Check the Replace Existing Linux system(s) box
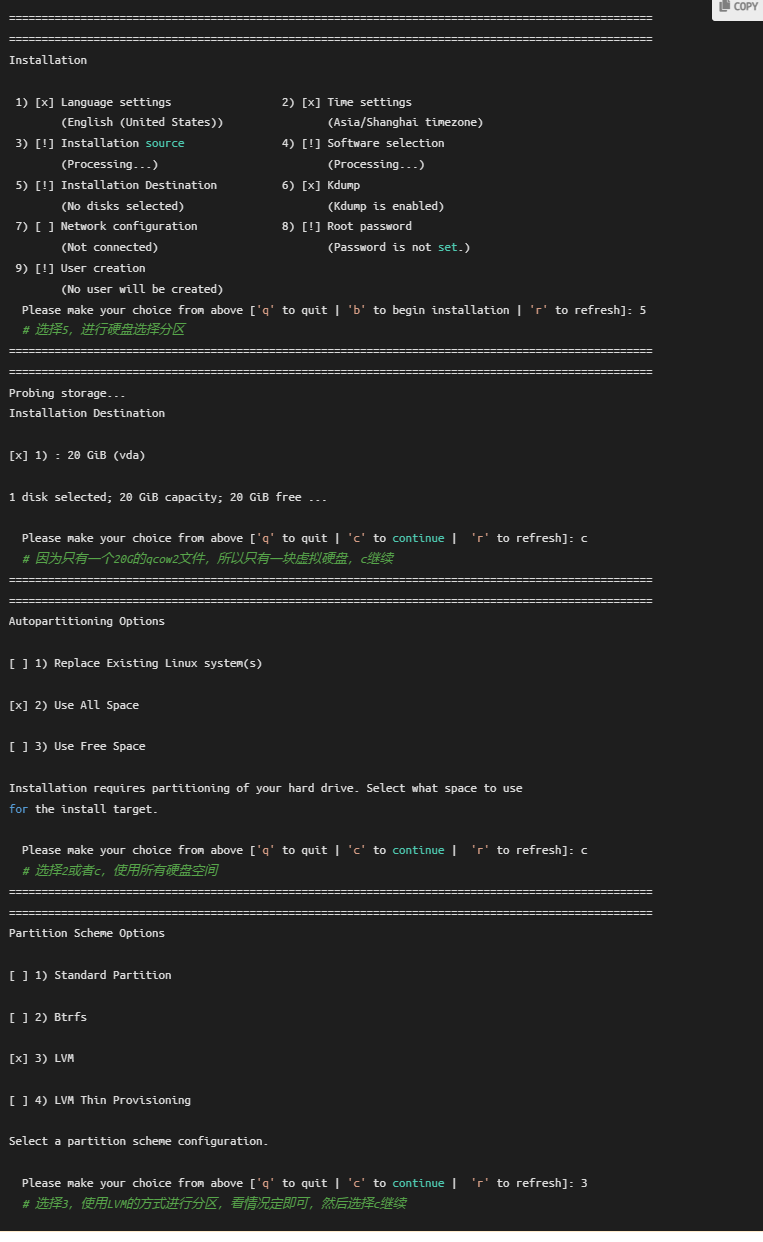Image resolution: width=763 pixels, height=1242 pixels. tap(19, 663)
